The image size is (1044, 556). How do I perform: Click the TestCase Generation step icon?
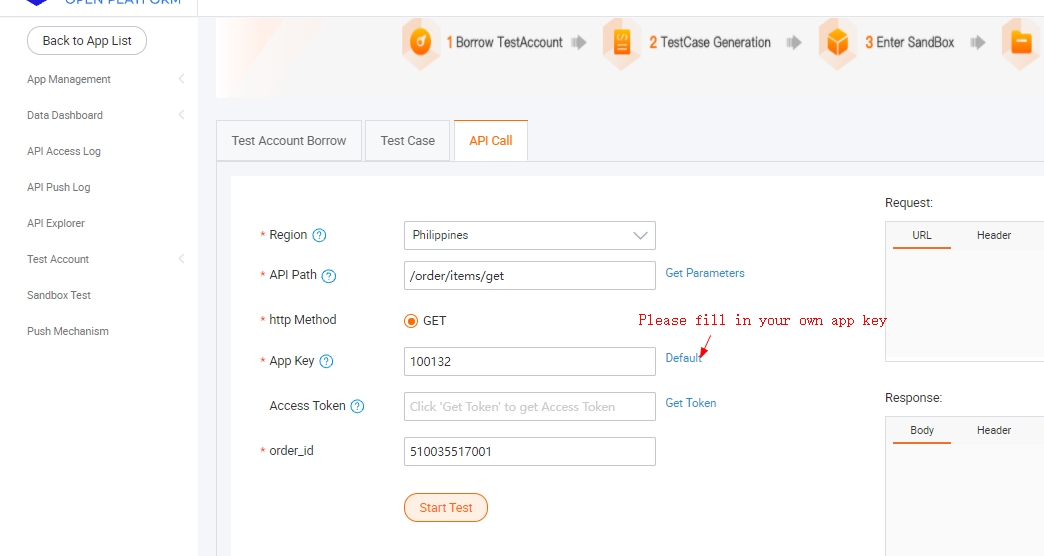(x=622, y=43)
